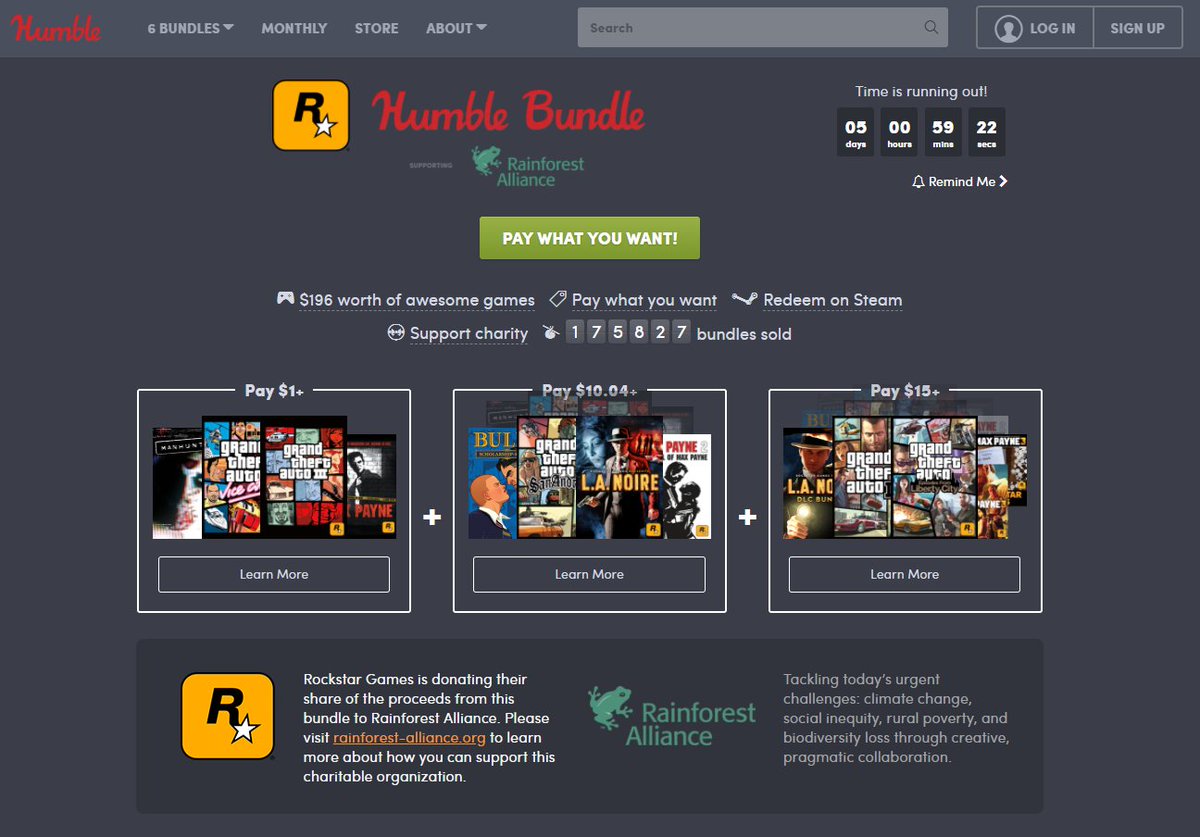Screen dimensions: 1200x837
Task: Click the days countdown box showing 05
Action: click(x=856, y=133)
